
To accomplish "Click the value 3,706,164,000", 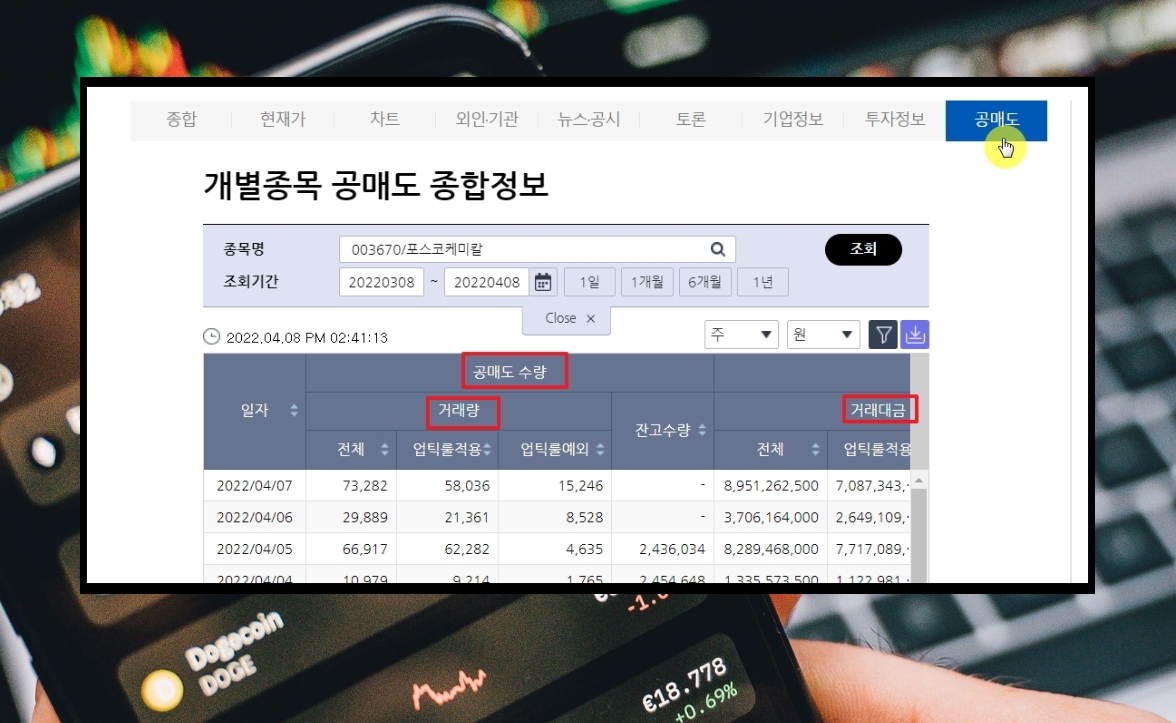I will (x=771, y=518).
